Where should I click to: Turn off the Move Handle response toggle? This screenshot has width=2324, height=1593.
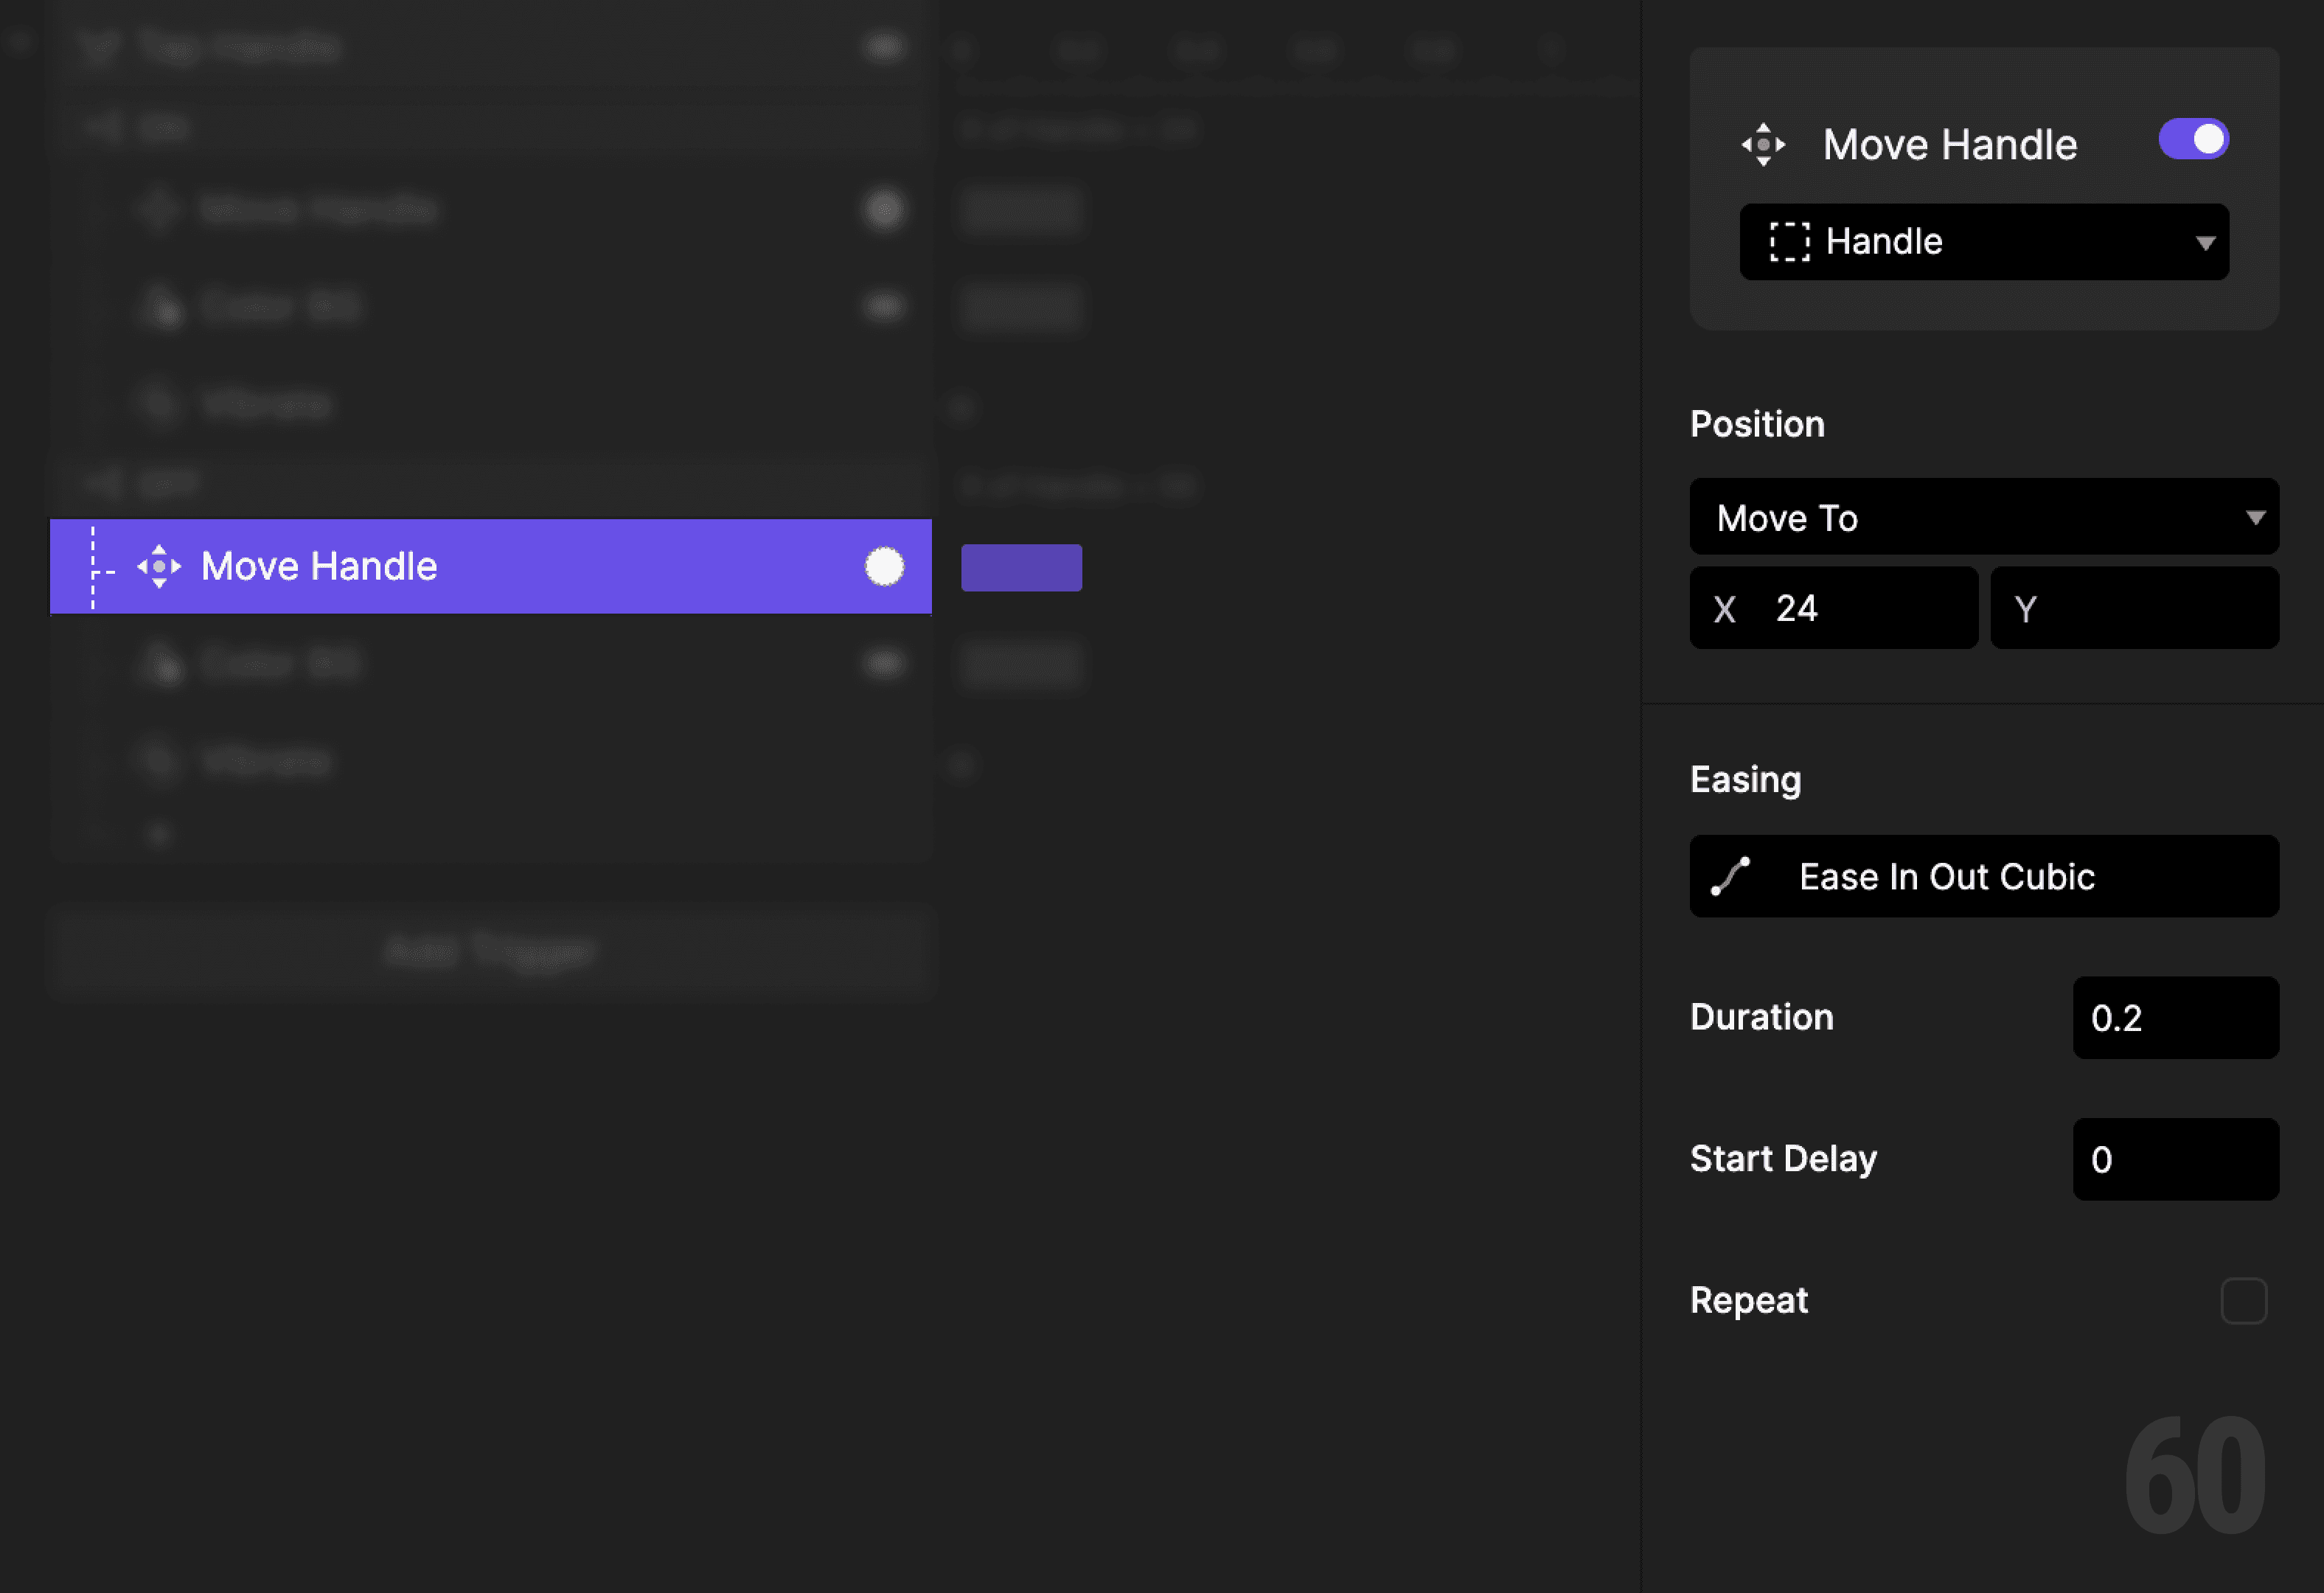(2194, 140)
